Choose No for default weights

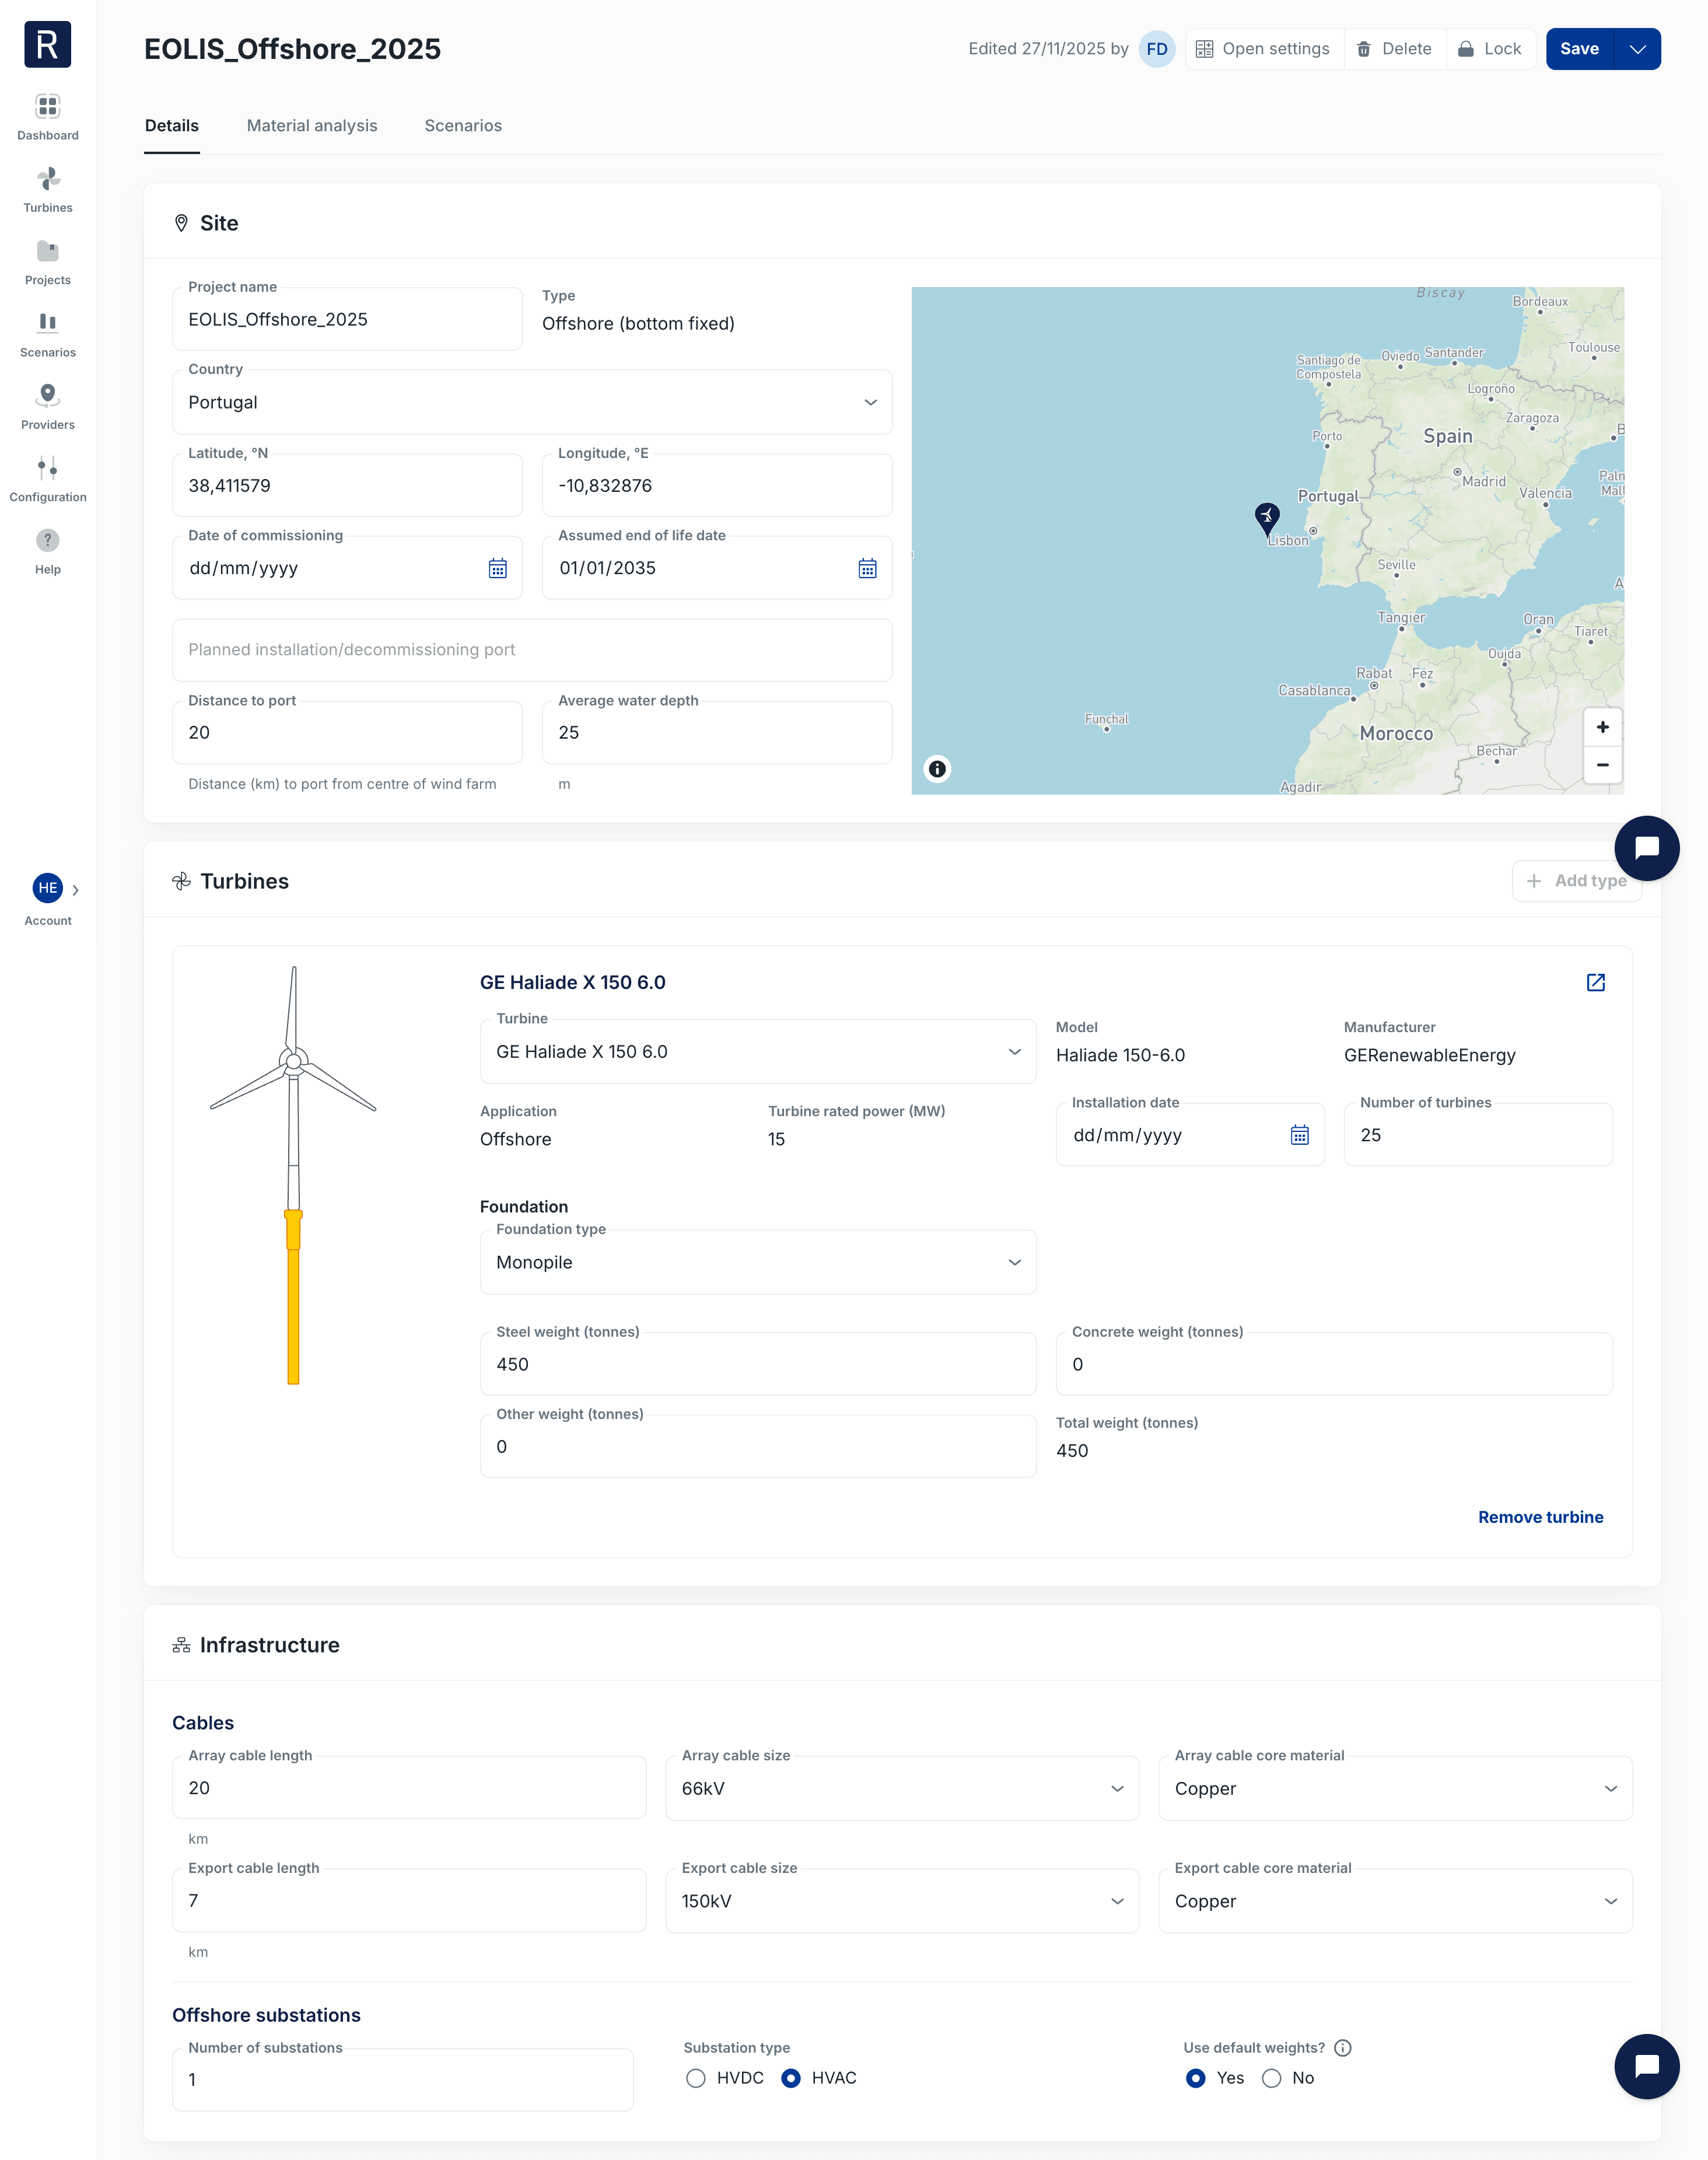point(1271,2078)
